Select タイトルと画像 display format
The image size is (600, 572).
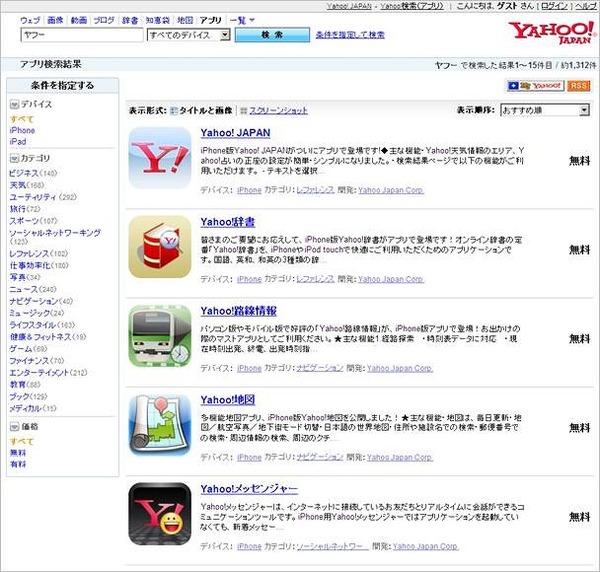(202, 111)
